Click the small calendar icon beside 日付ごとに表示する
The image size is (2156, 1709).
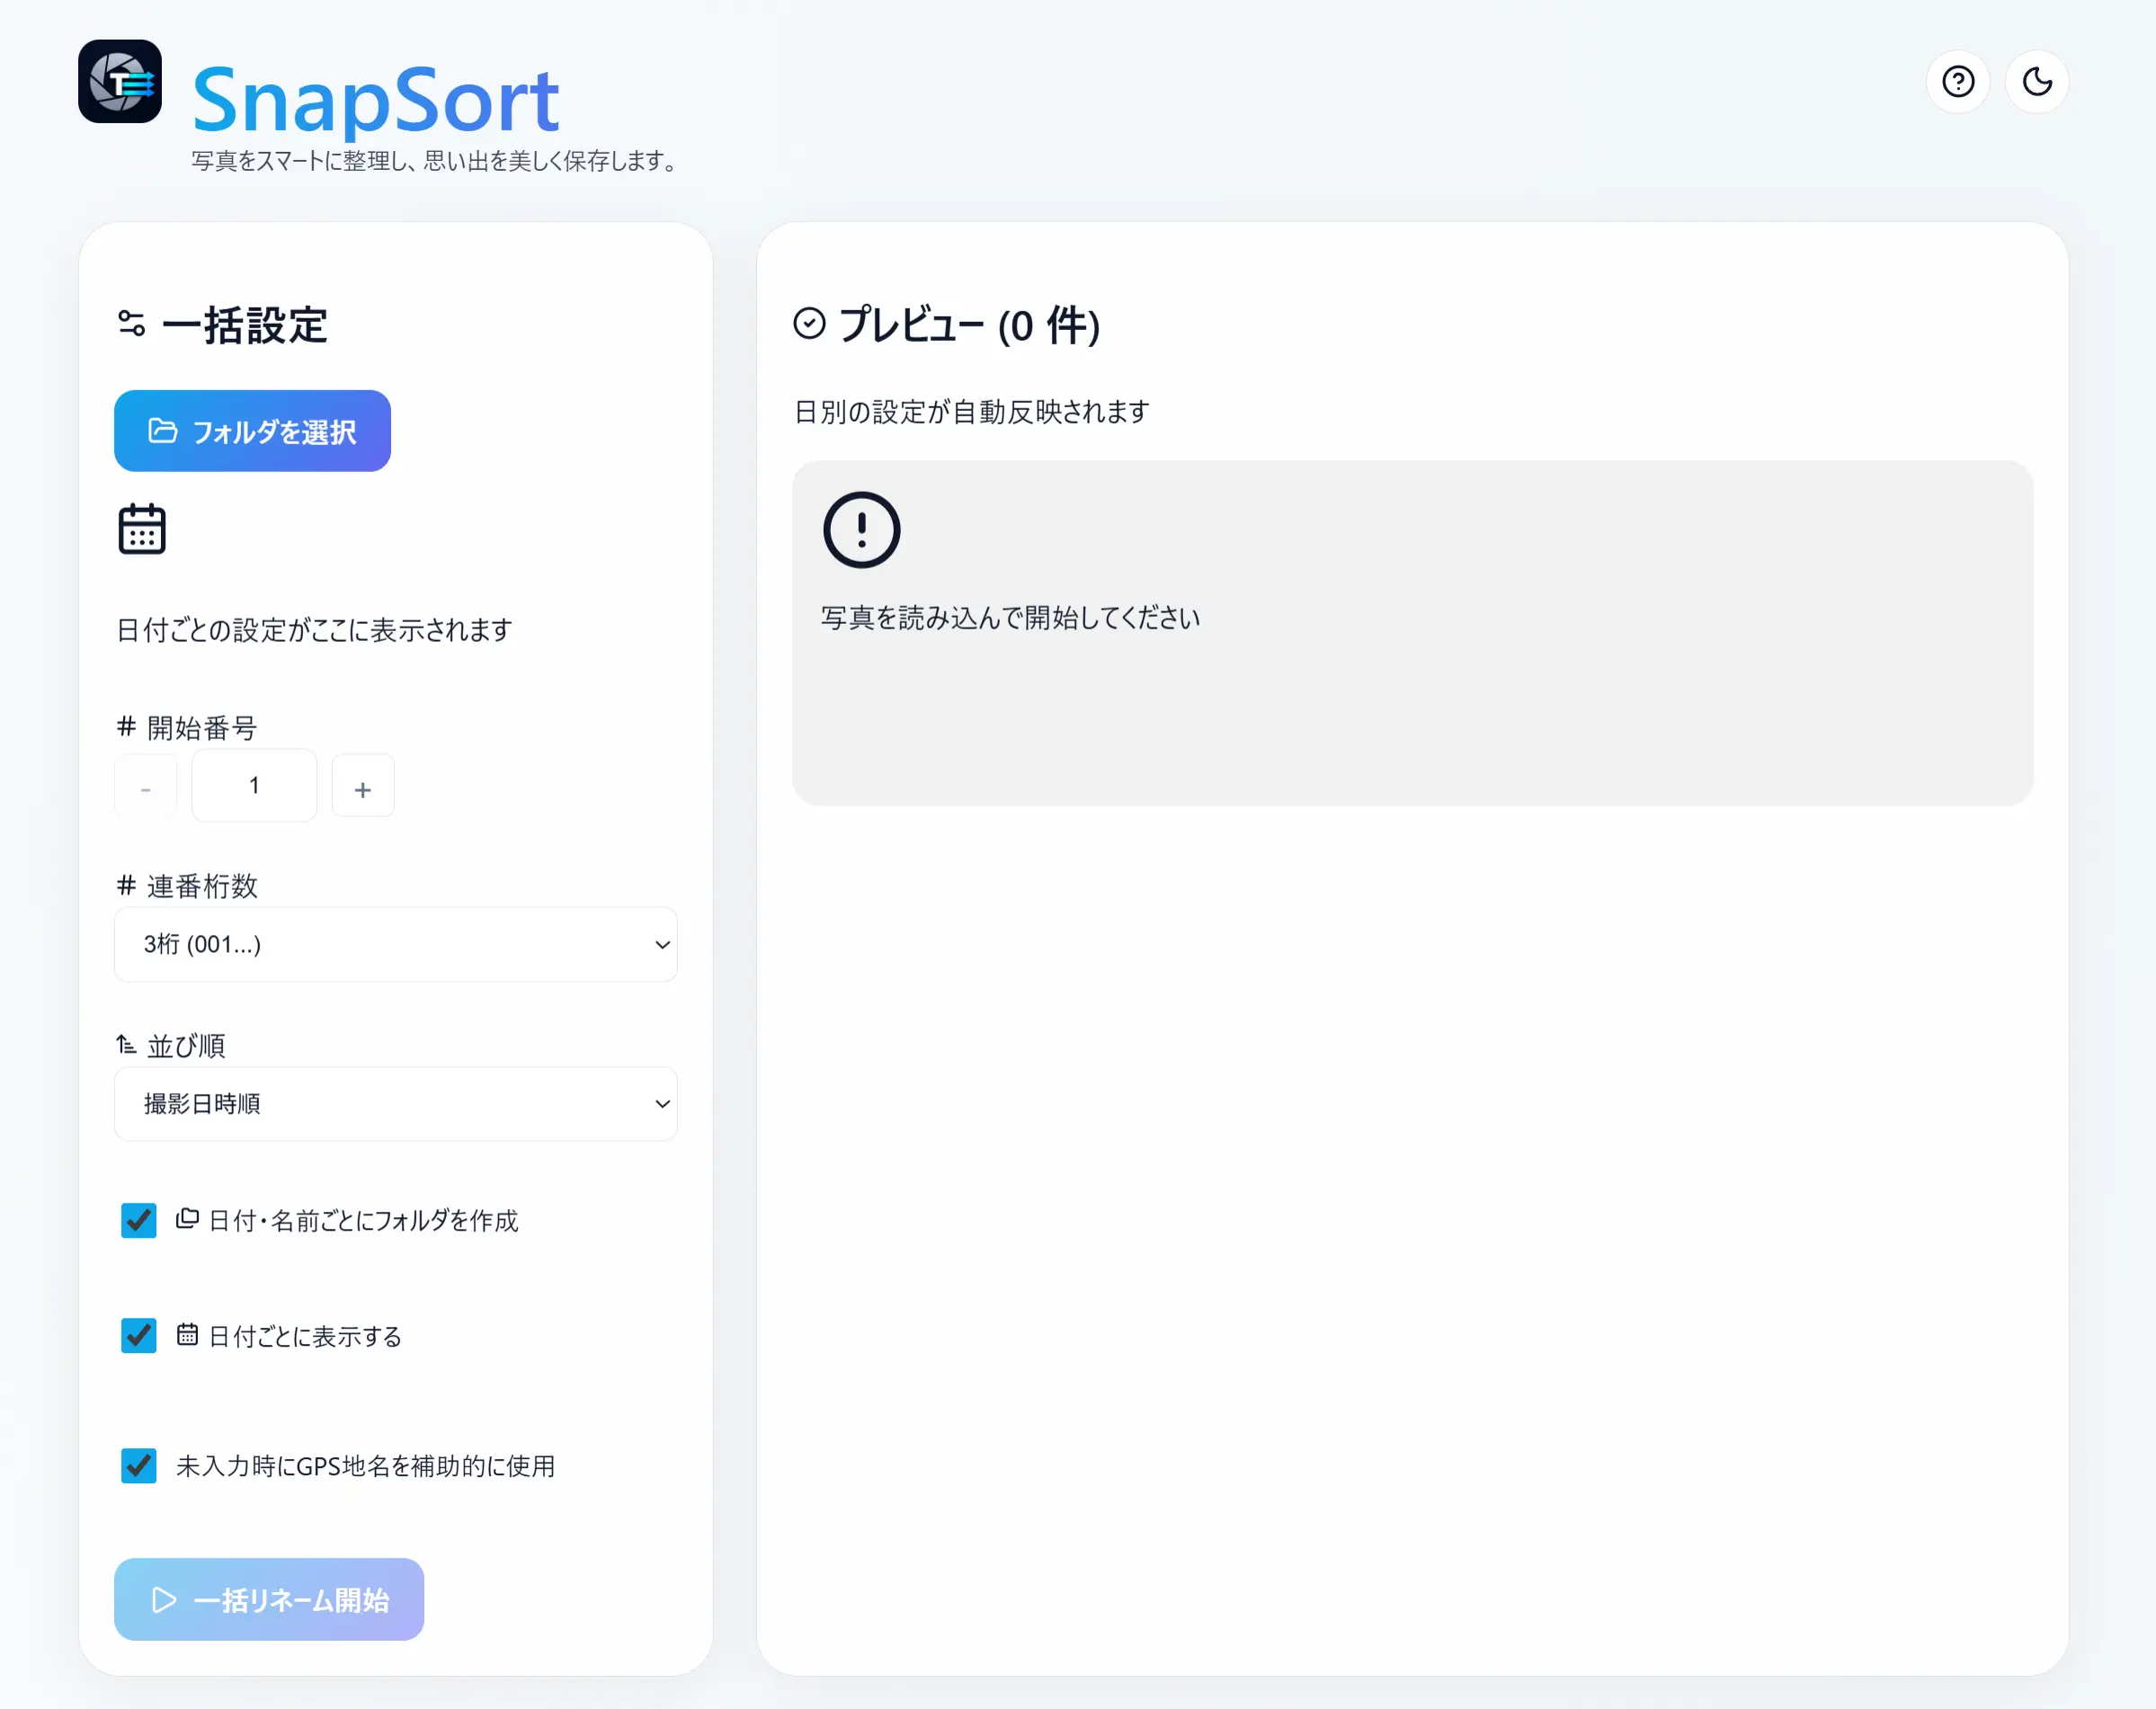(187, 1334)
